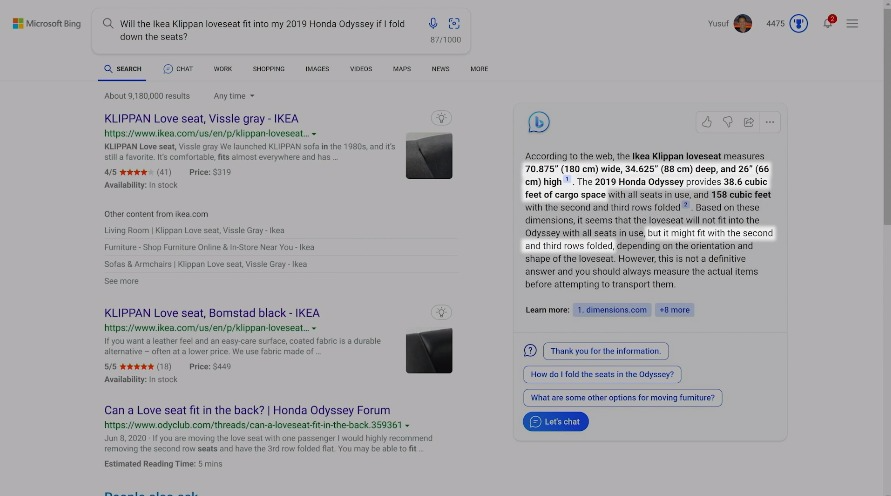Image resolution: width=891 pixels, height=496 pixels.
Task: Open Can a Love seat fit in the back link
Action: (247, 410)
